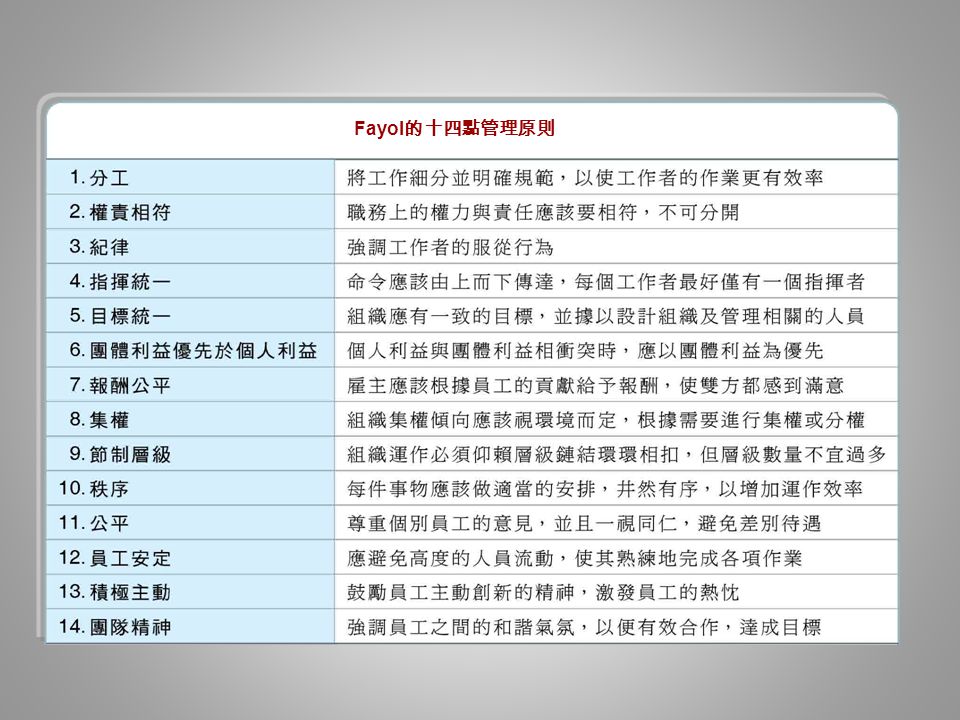Select the cell '12. 員工安定'

190,557
